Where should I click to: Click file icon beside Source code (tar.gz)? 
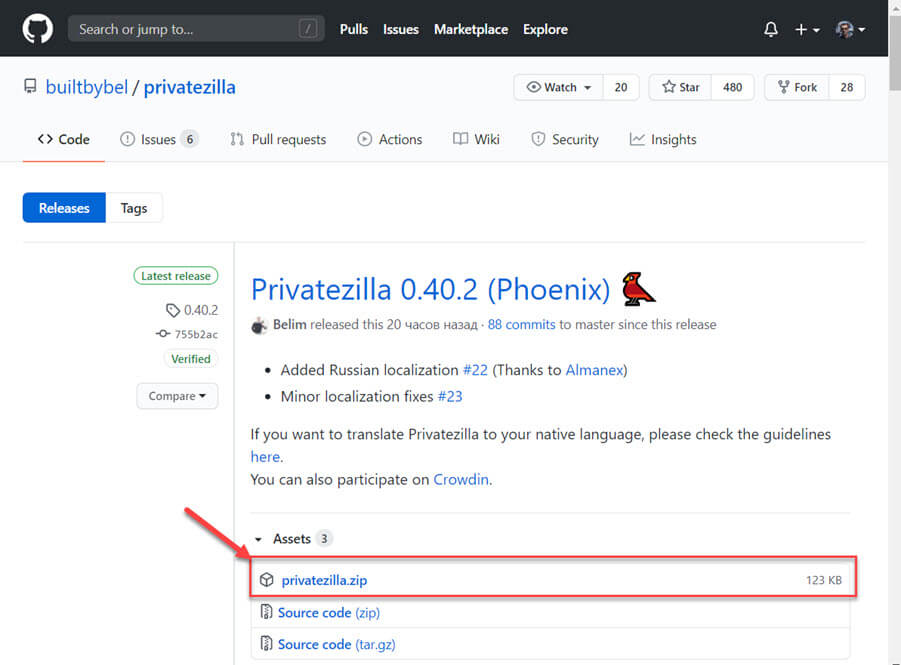(267, 643)
